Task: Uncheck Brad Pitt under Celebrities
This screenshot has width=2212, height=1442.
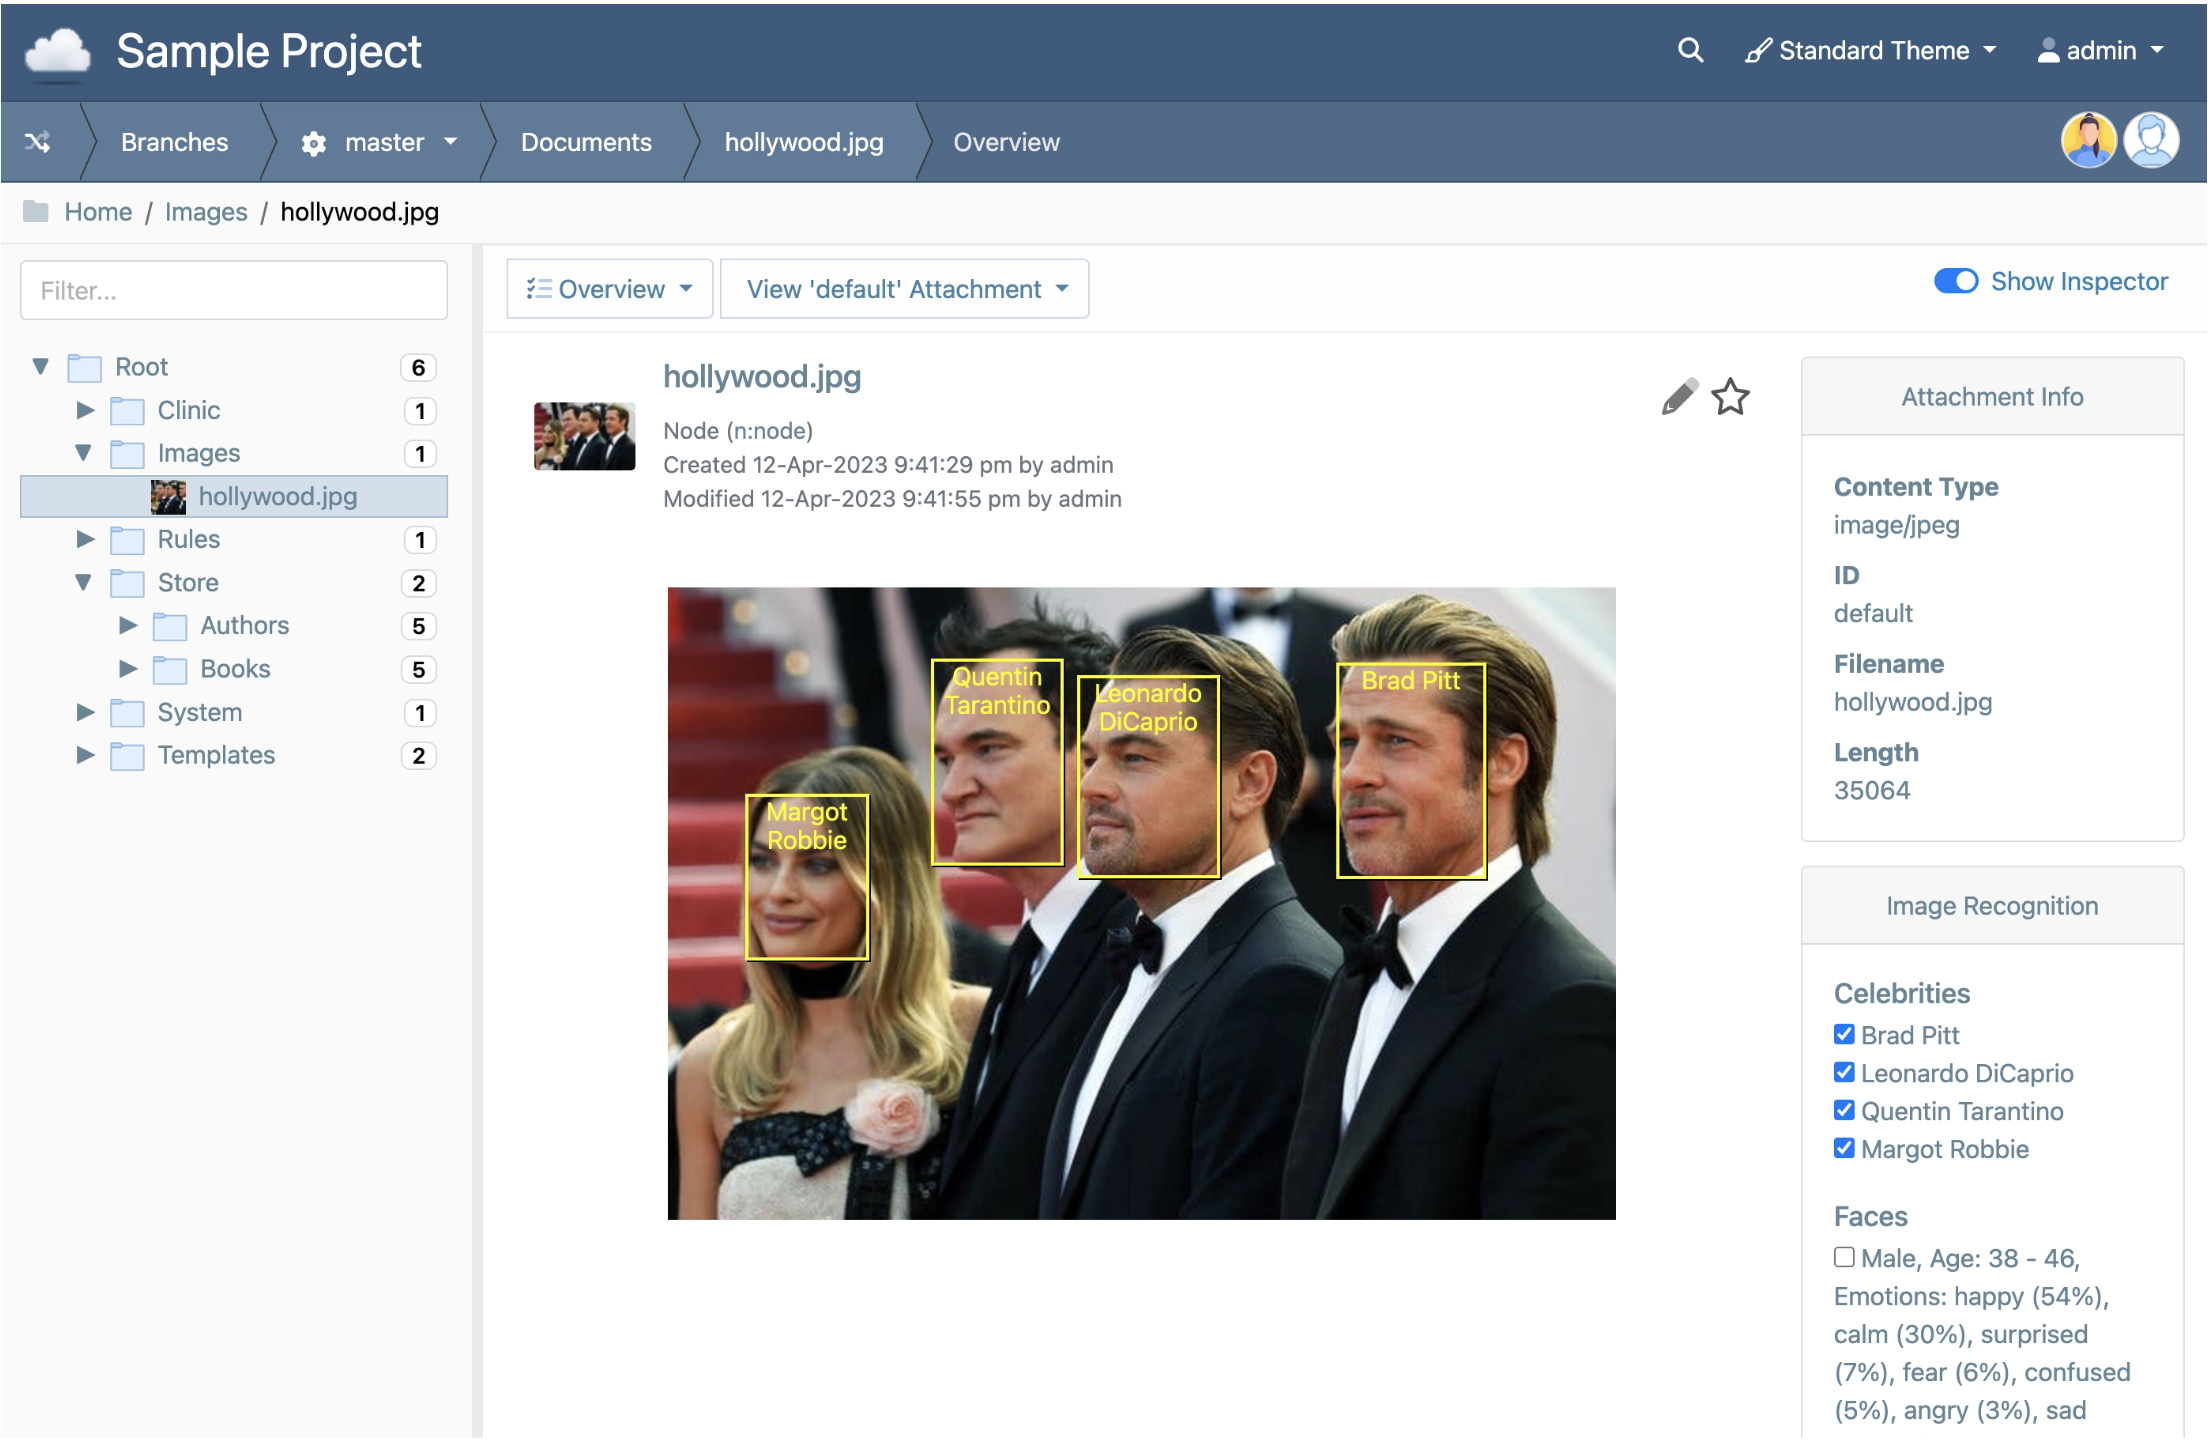Action: (1844, 1034)
